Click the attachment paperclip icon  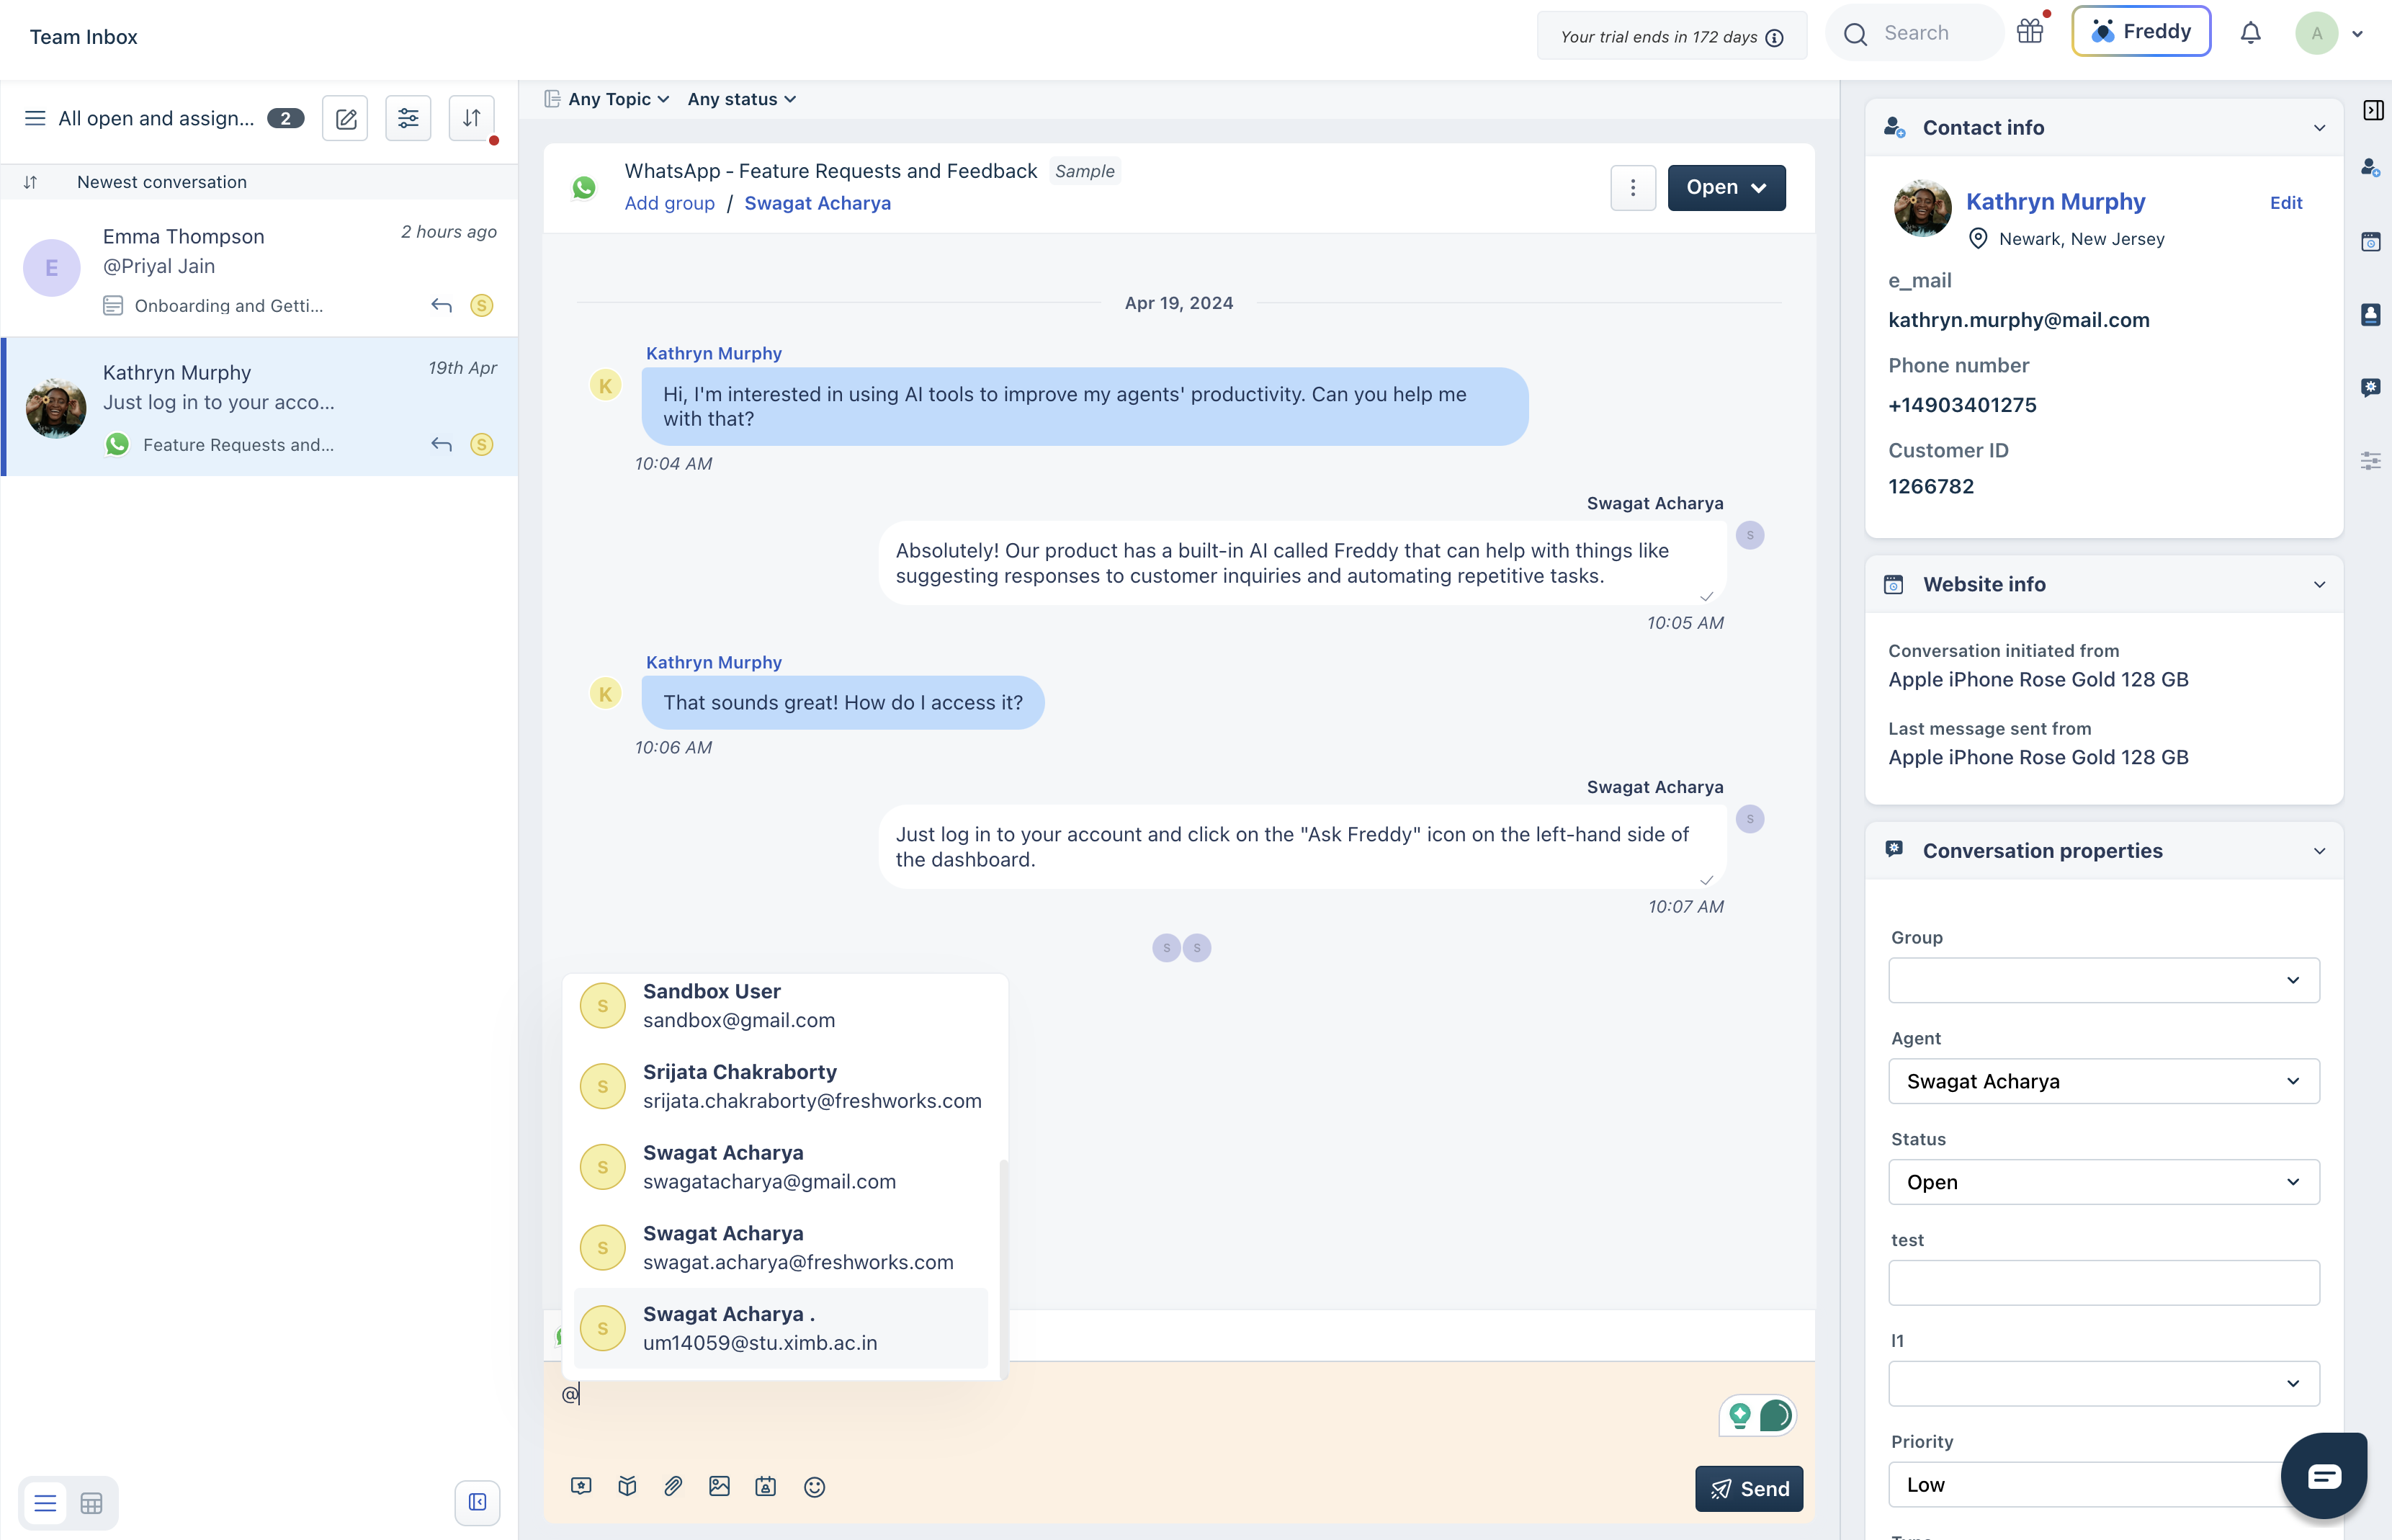(673, 1486)
